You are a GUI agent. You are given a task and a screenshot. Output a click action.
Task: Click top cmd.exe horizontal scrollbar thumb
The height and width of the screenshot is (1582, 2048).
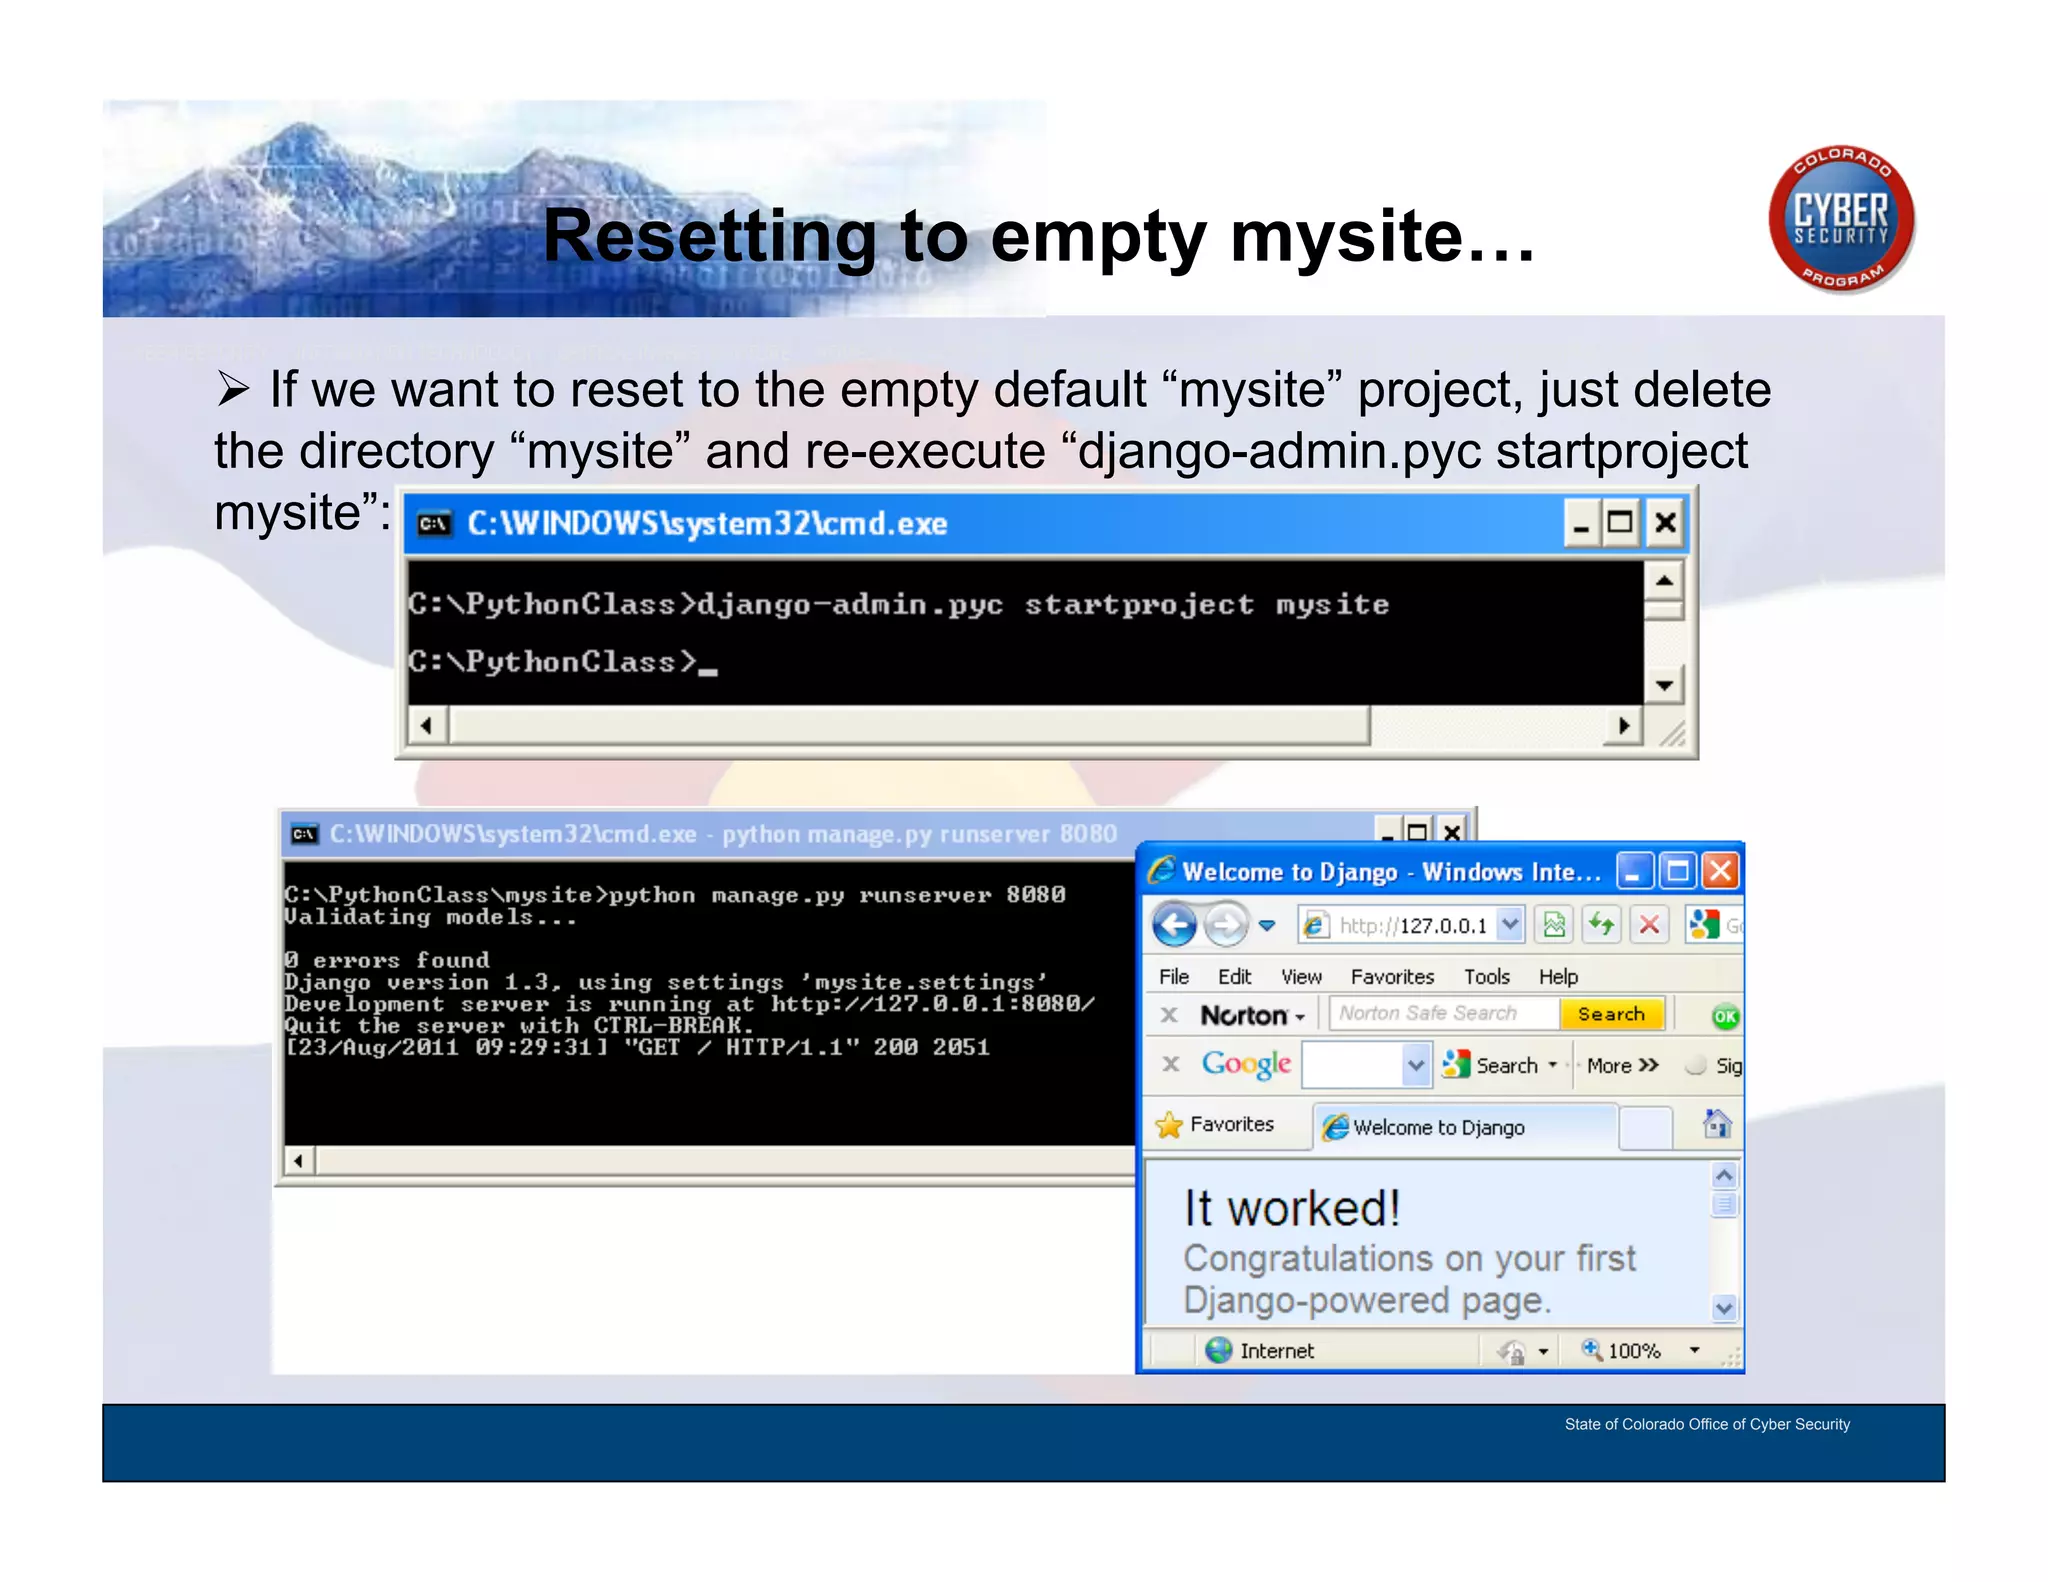909,726
